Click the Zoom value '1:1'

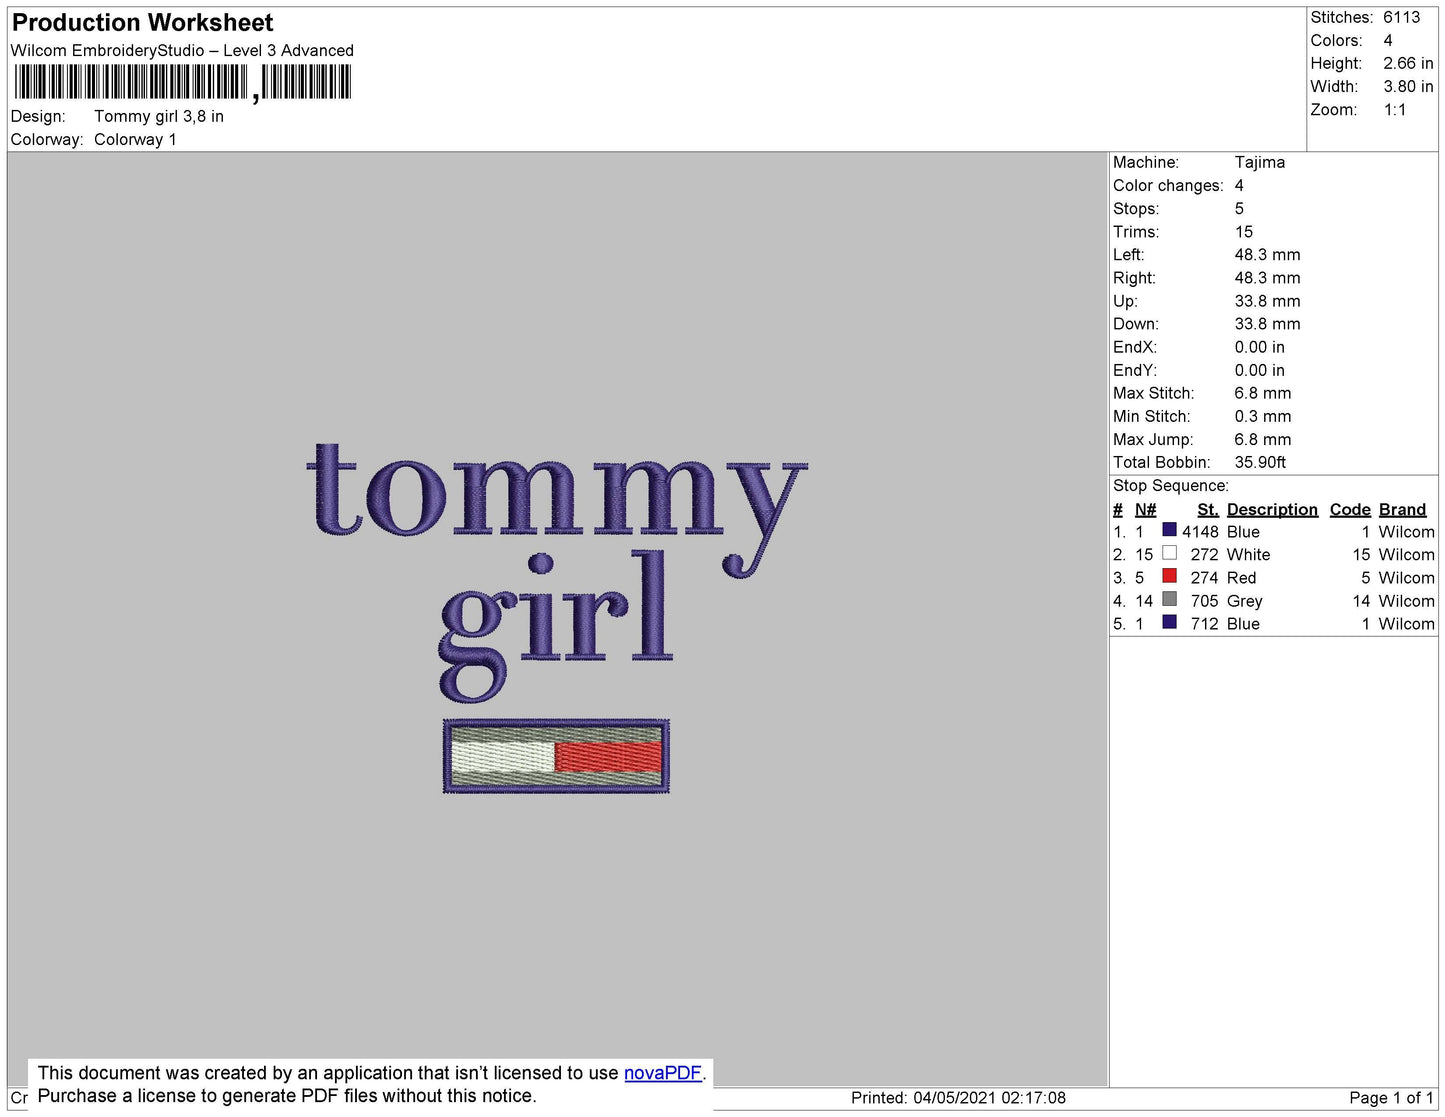[x=1395, y=110]
